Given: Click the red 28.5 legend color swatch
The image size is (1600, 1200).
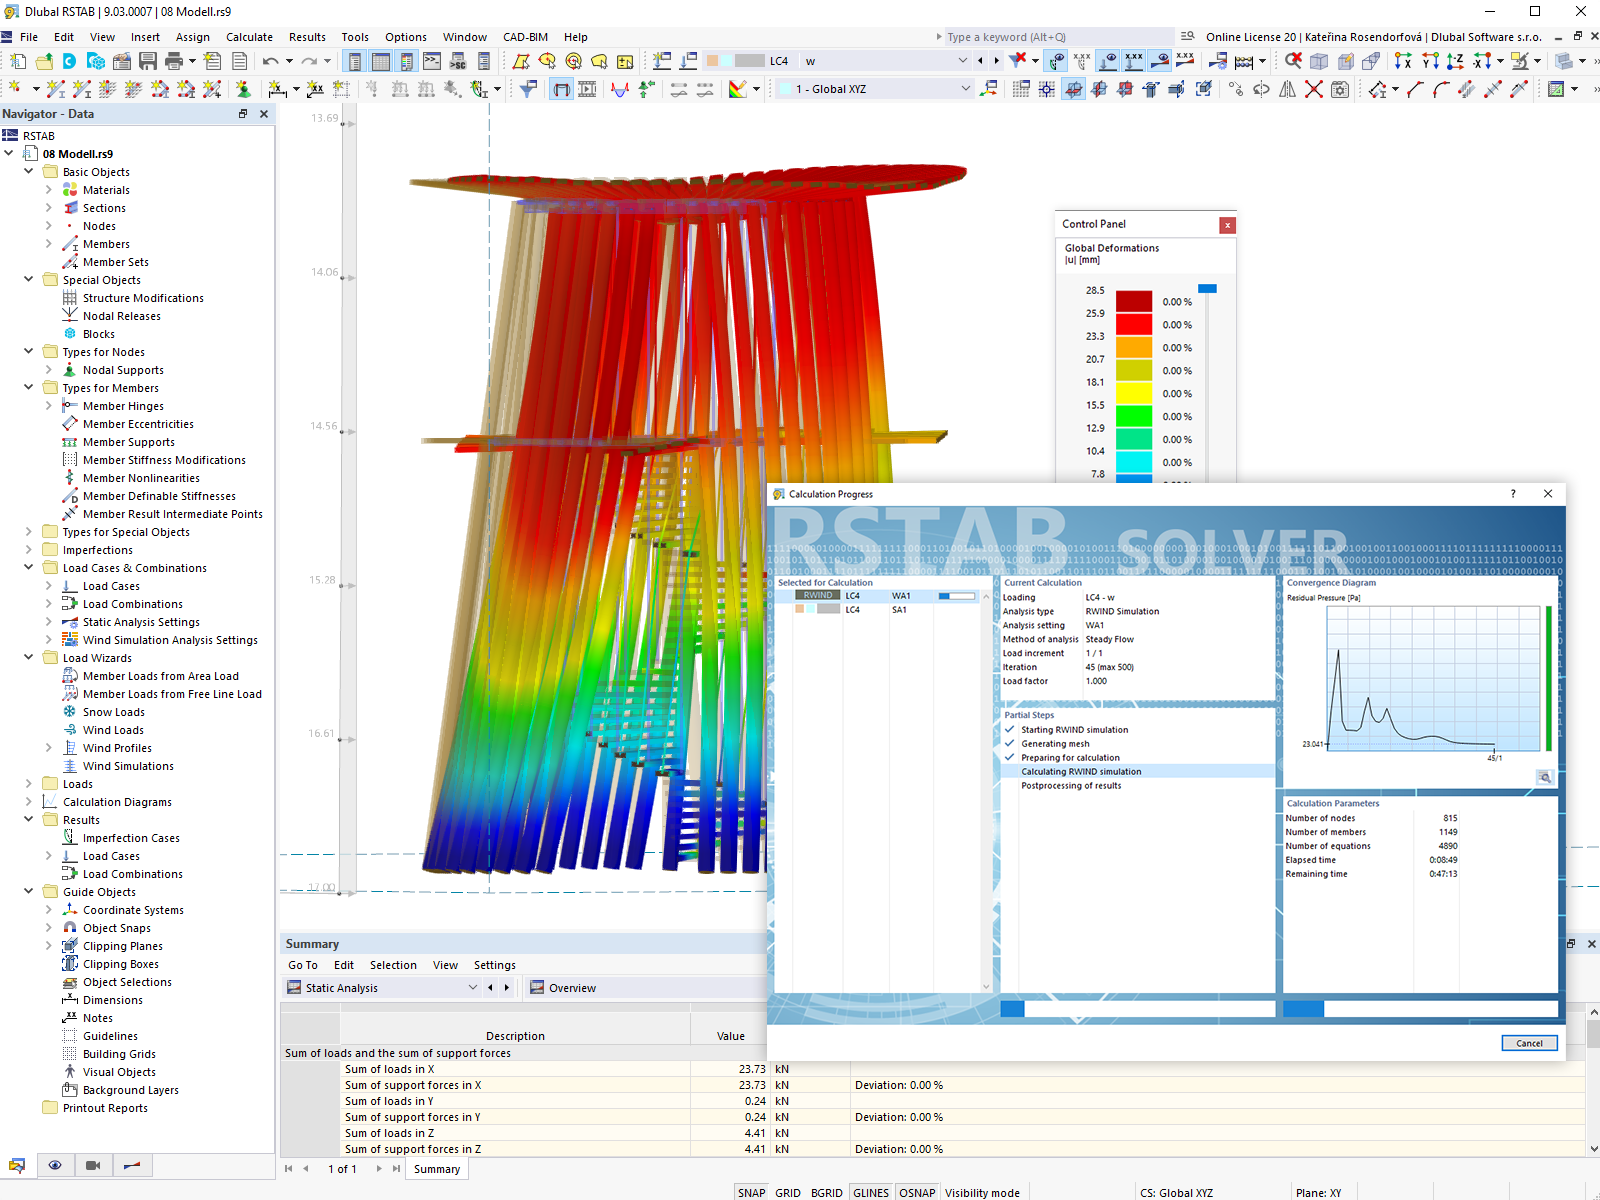Looking at the screenshot, I should pyautogui.click(x=1134, y=301).
